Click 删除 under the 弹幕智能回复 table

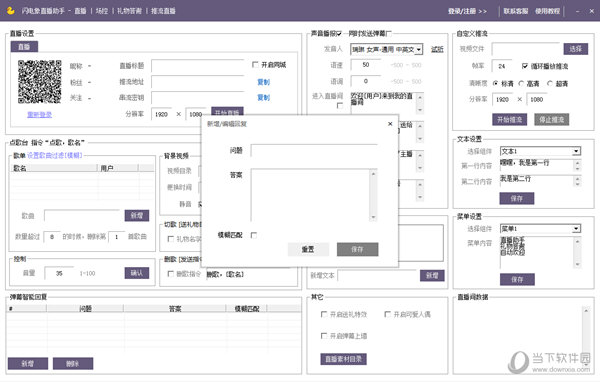[73, 363]
